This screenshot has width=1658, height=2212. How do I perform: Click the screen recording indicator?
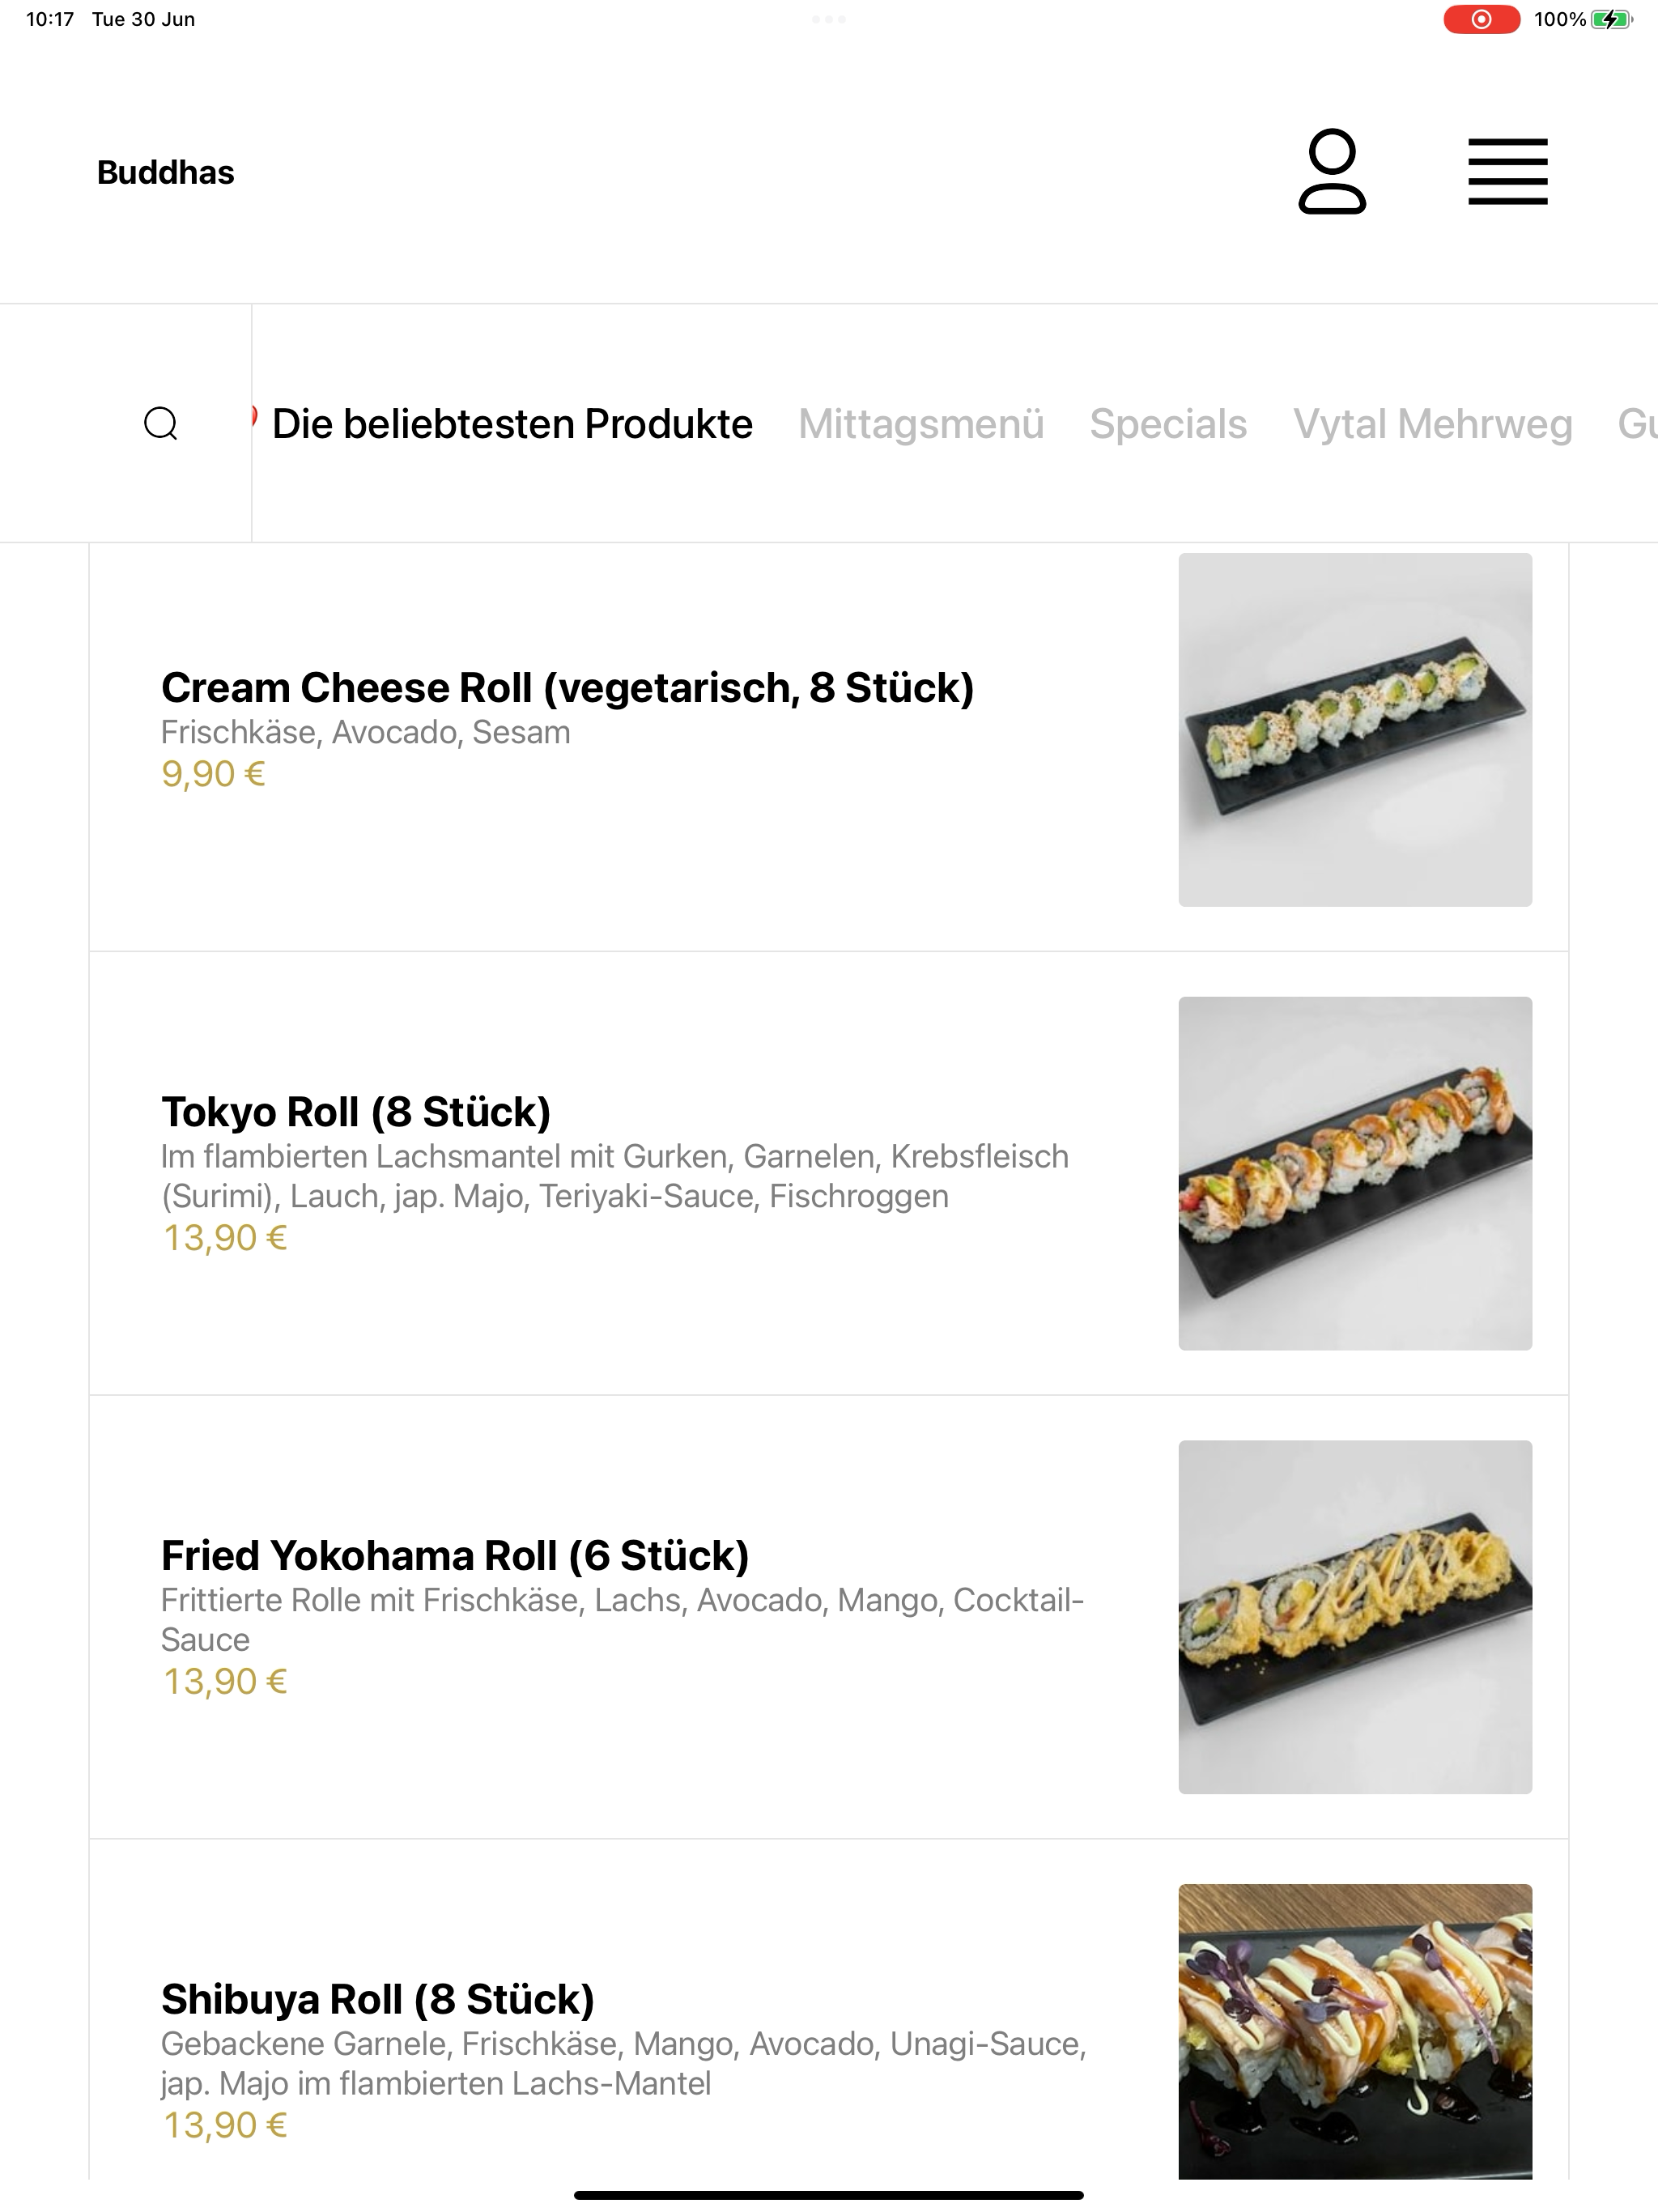(1481, 19)
